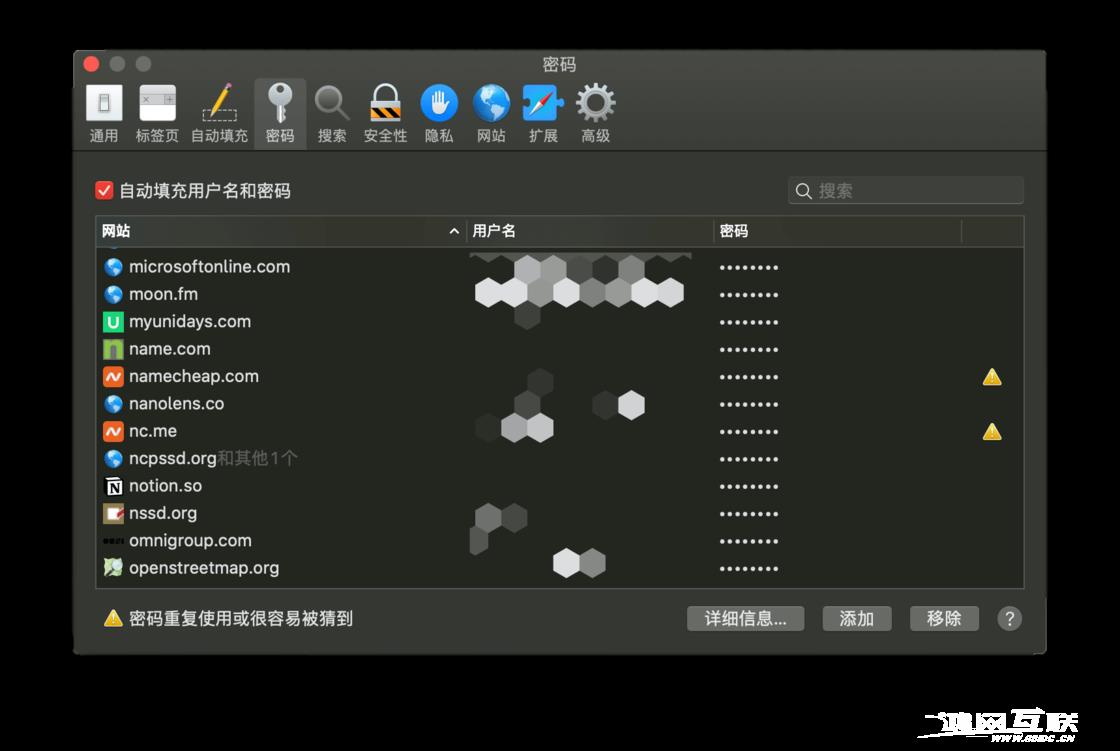Click the hidden password dots for notion.so
This screenshot has height=751, width=1120.
(749, 487)
